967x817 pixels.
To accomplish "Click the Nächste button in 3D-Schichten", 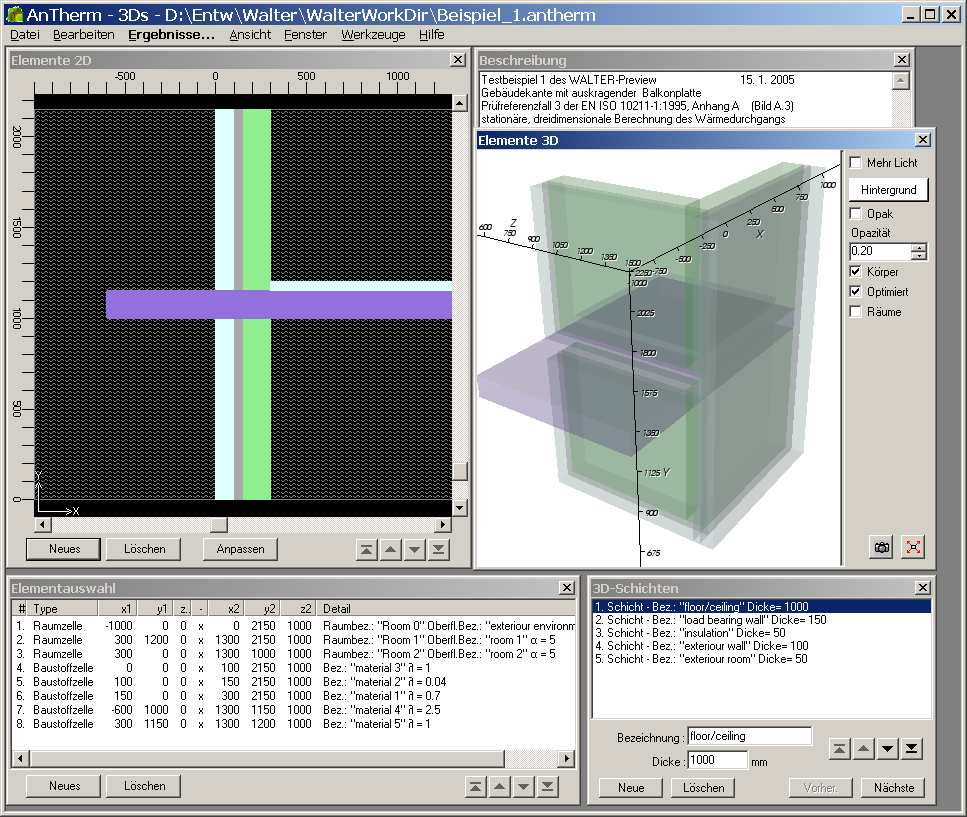I will pyautogui.click(x=893, y=787).
